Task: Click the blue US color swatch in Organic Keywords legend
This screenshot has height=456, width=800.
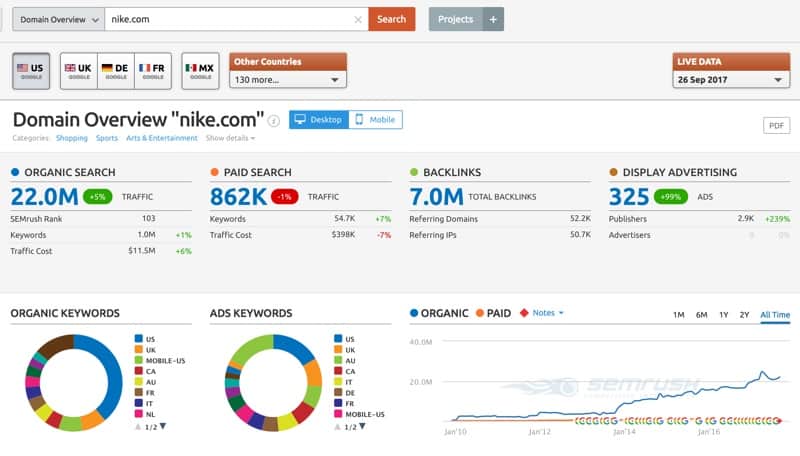Action: tap(138, 339)
